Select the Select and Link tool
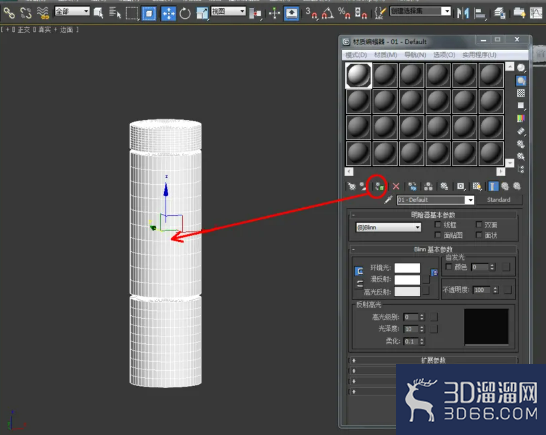Image resolution: width=546 pixels, height=435 pixels. click(x=9, y=13)
